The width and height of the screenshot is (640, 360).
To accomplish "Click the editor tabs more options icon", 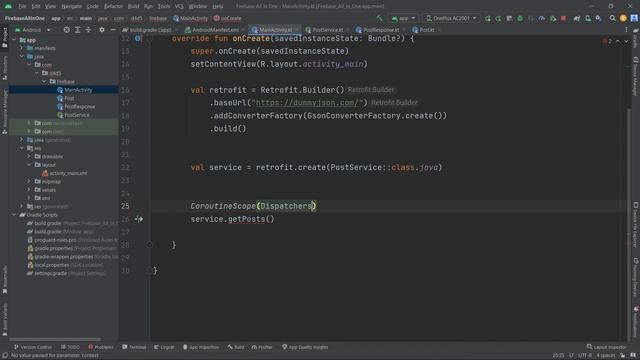I will click(x=626, y=30).
